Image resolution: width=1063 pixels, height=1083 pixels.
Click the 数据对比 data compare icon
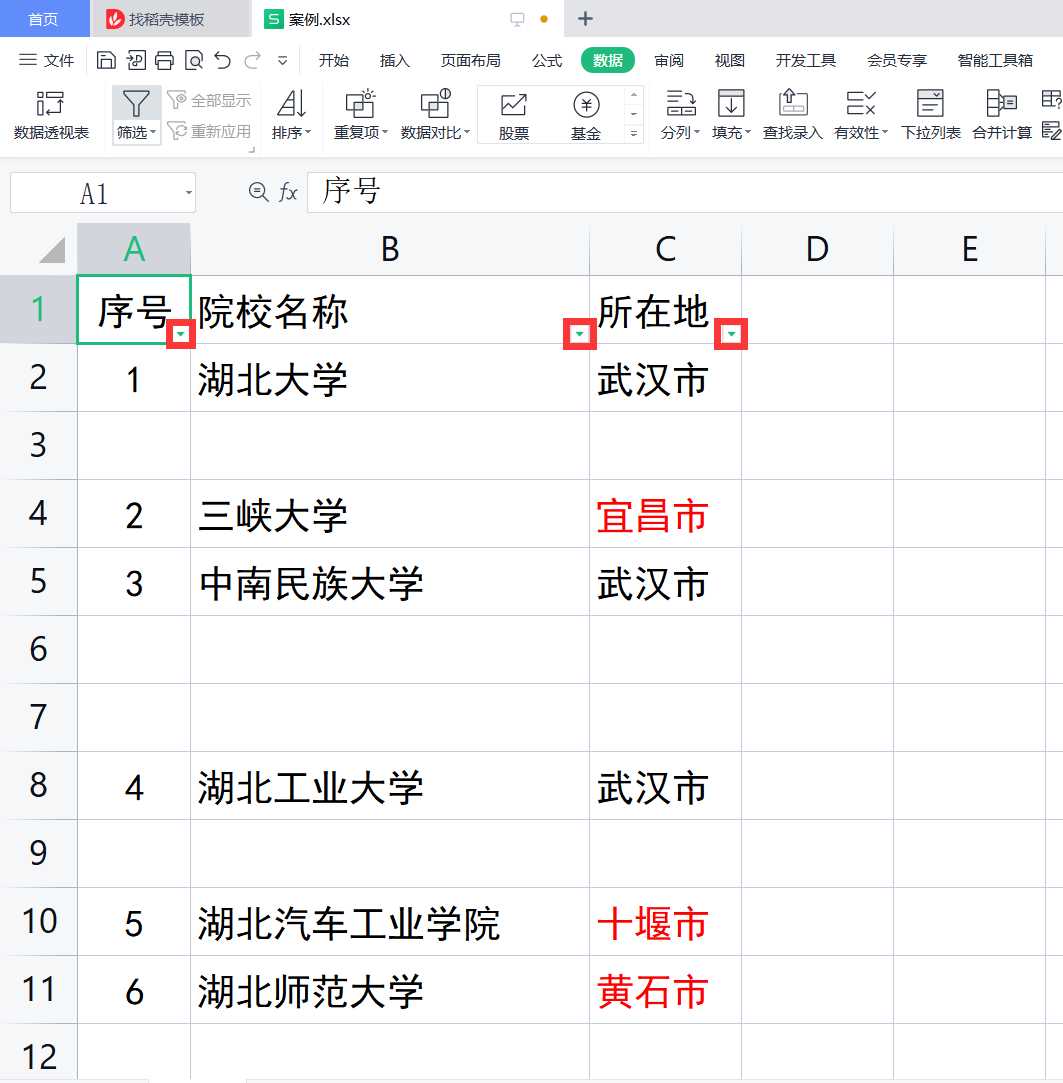(435, 103)
